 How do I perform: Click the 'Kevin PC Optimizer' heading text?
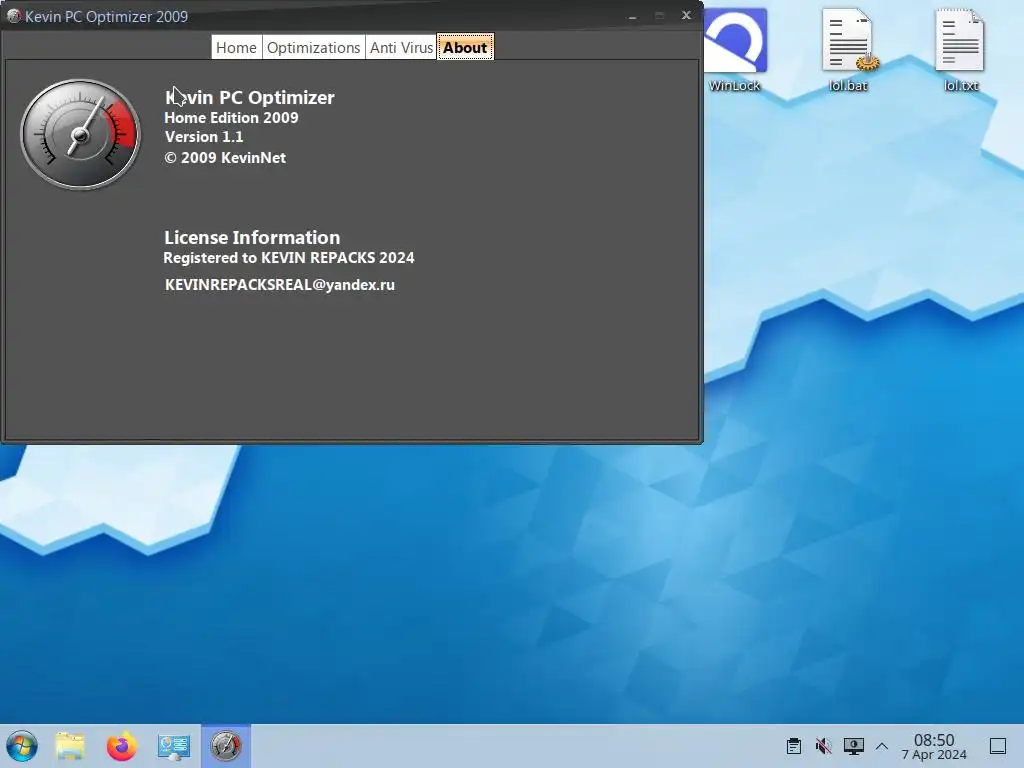250,97
